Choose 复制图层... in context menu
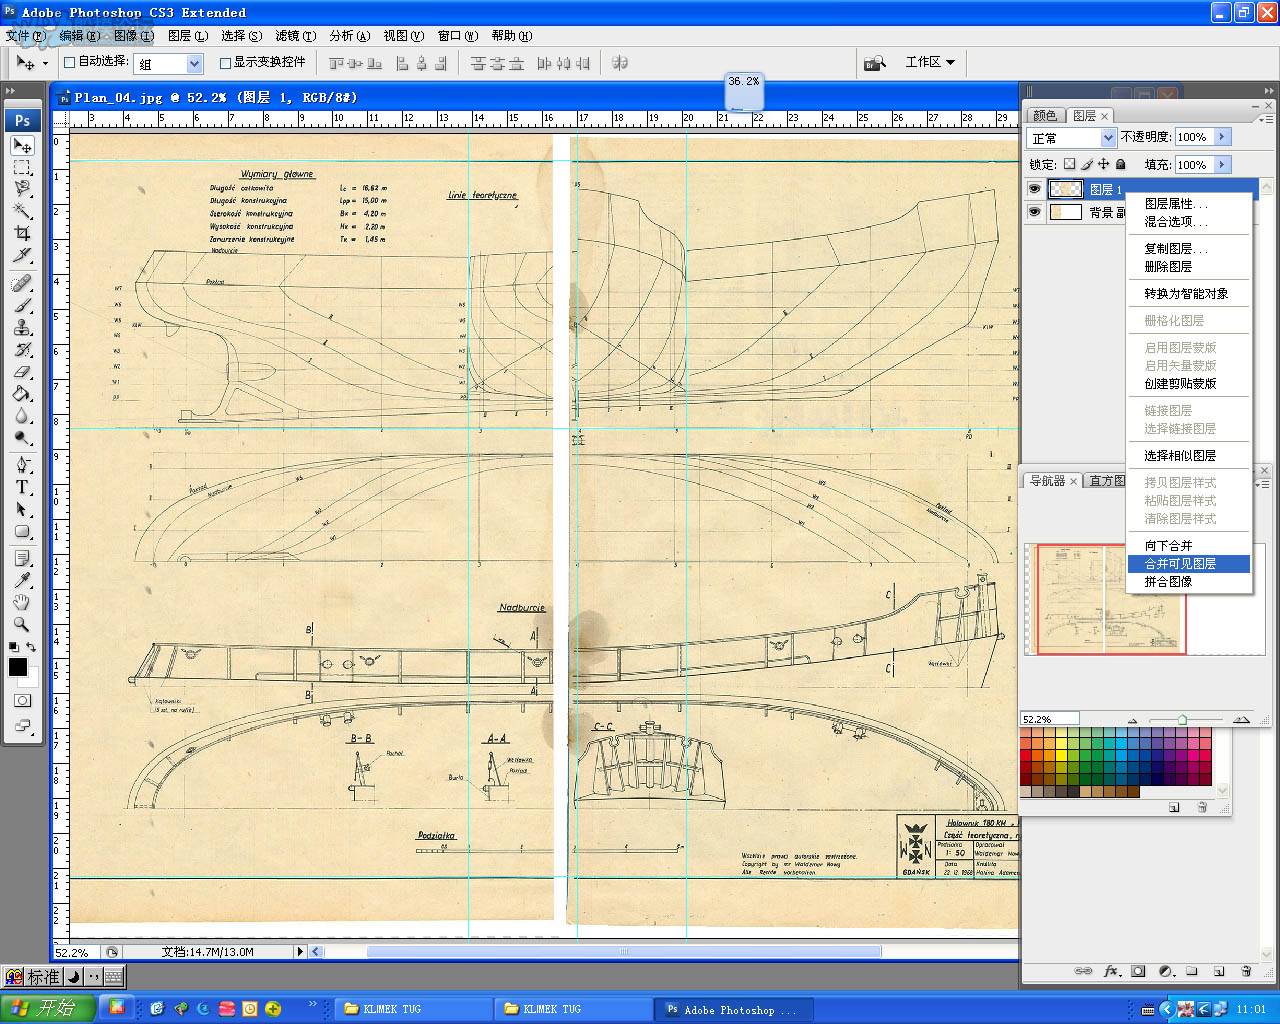This screenshot has height=1024, width=1280. tap(1188, 249)
